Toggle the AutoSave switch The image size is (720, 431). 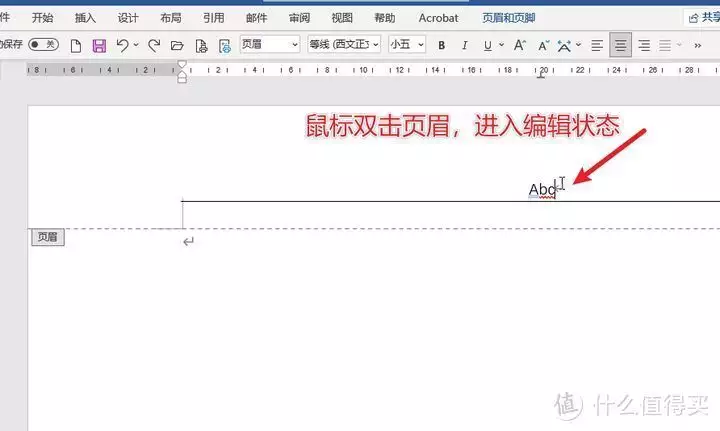[x=44, y=45]
